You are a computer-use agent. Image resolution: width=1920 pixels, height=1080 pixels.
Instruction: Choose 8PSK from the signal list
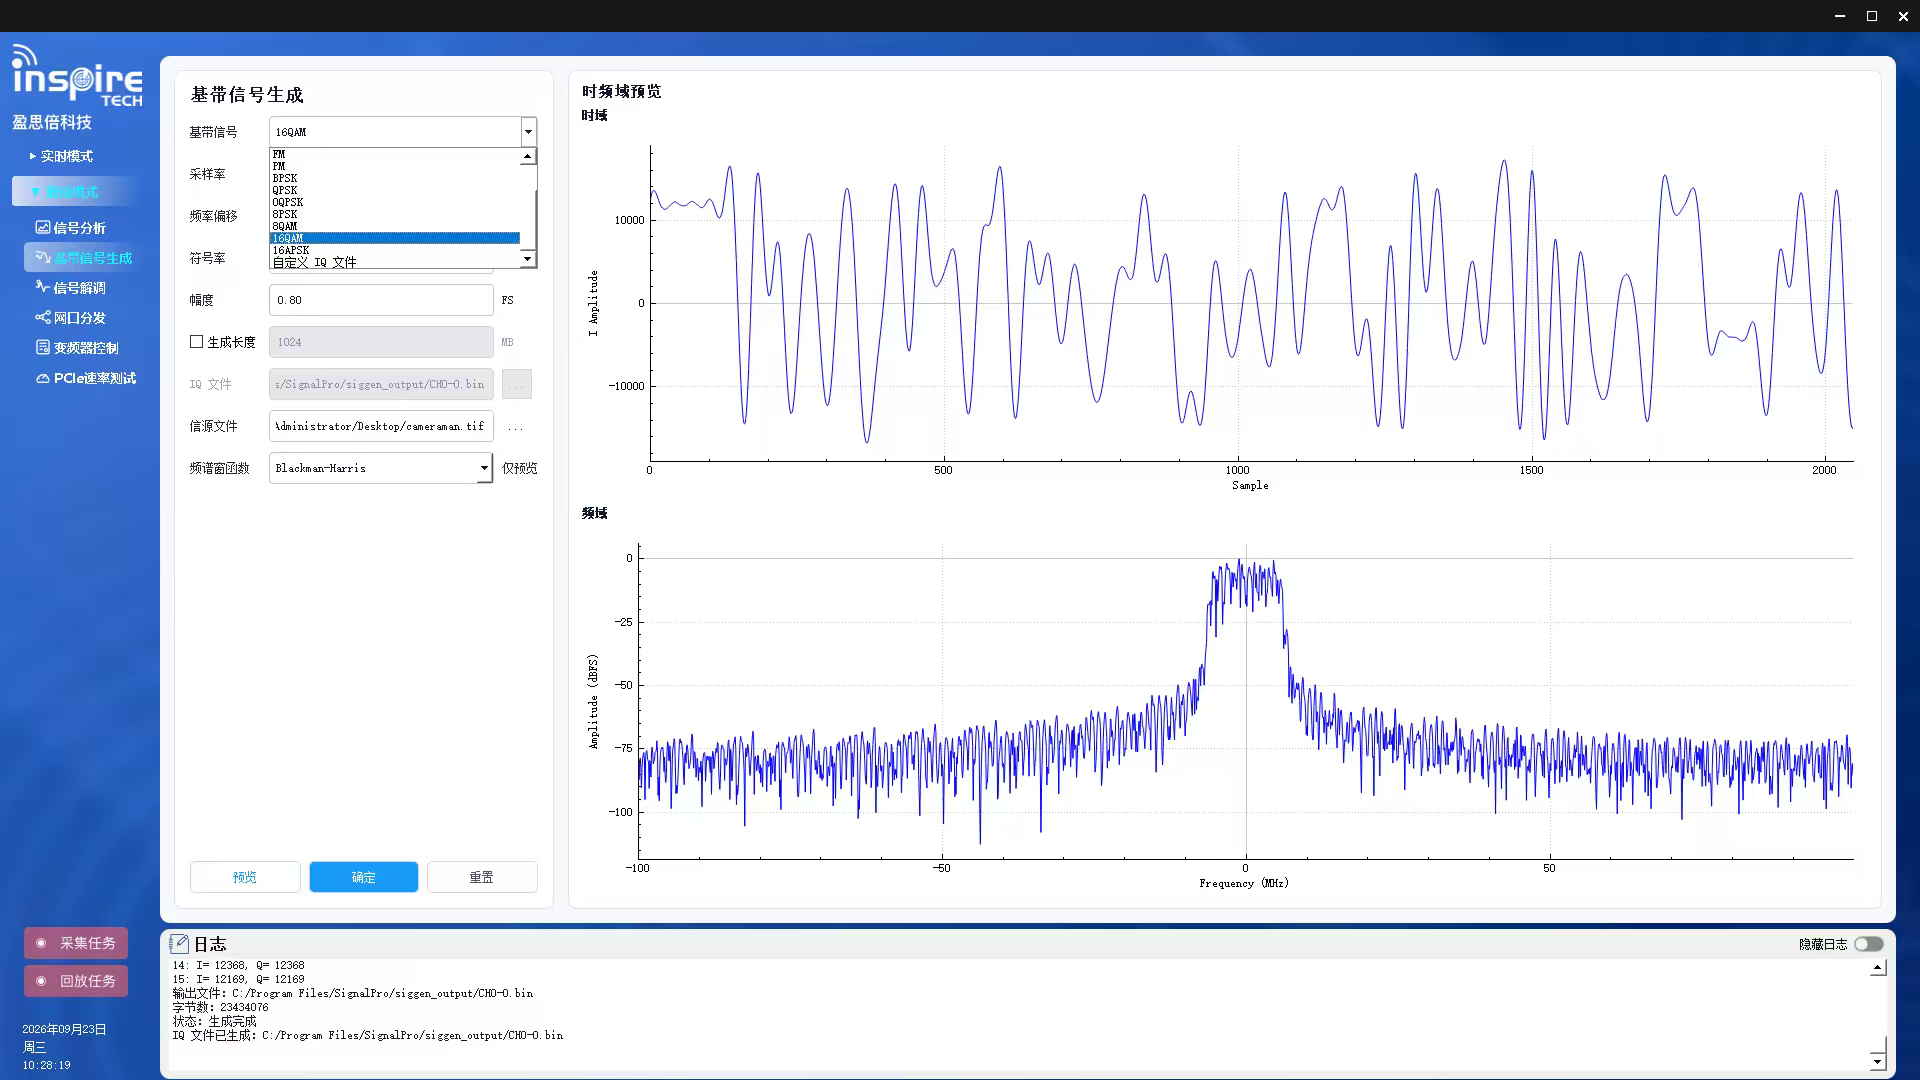coord(395,214)
